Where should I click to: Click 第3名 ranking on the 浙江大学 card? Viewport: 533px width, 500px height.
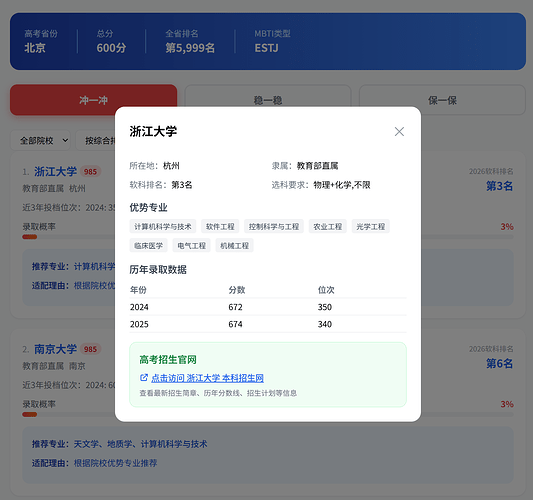pyautogui.click(x=499, y=186)
